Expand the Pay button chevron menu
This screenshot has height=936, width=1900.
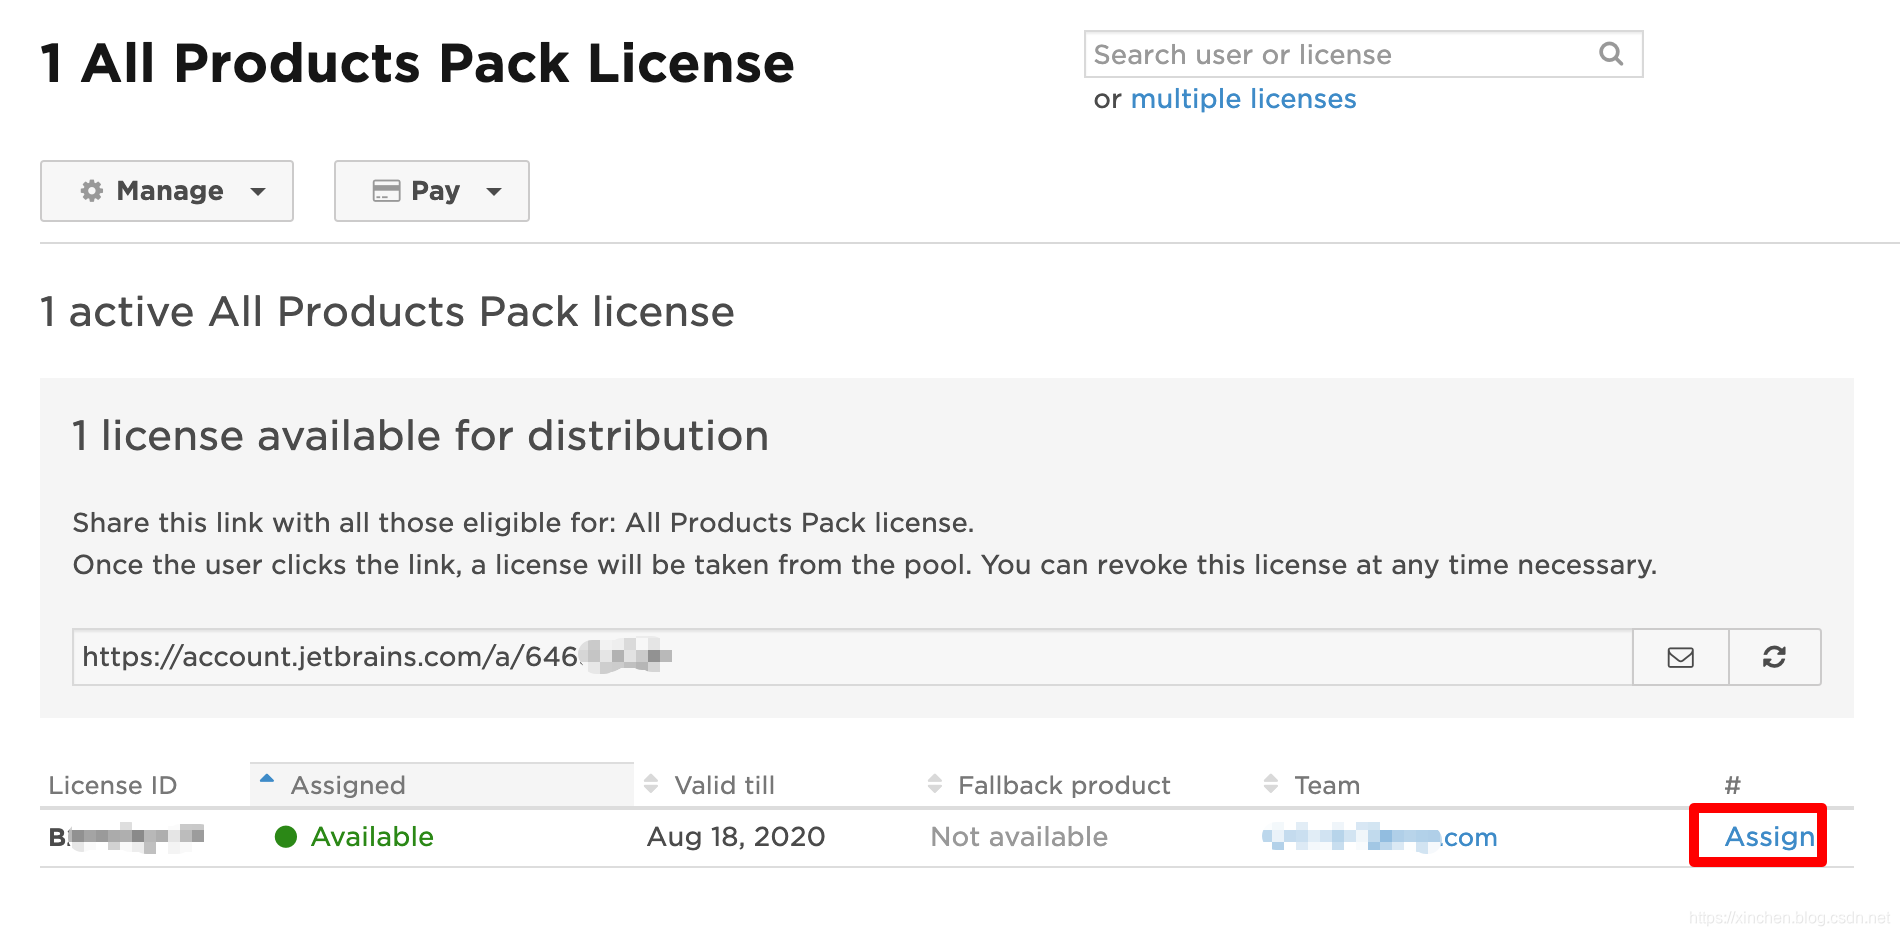pyautogui.click(x=494, y=191)
